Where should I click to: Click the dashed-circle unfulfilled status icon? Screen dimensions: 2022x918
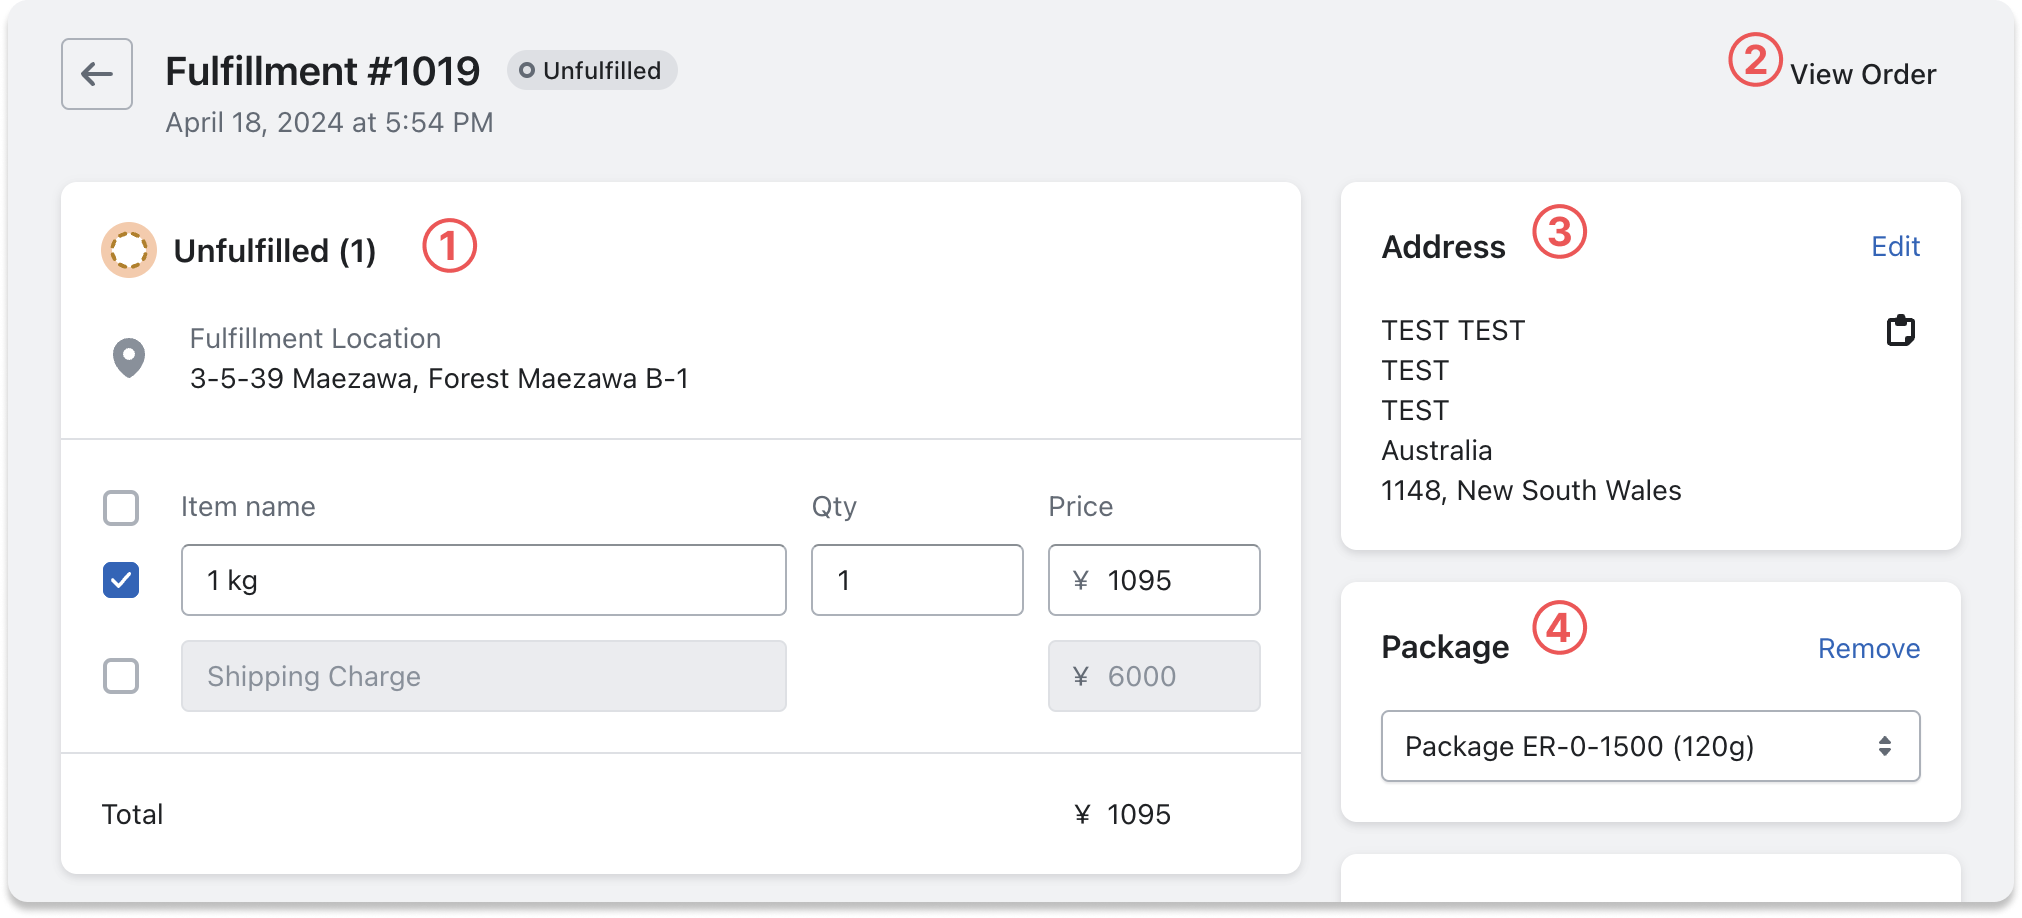[x=129, y=250]
